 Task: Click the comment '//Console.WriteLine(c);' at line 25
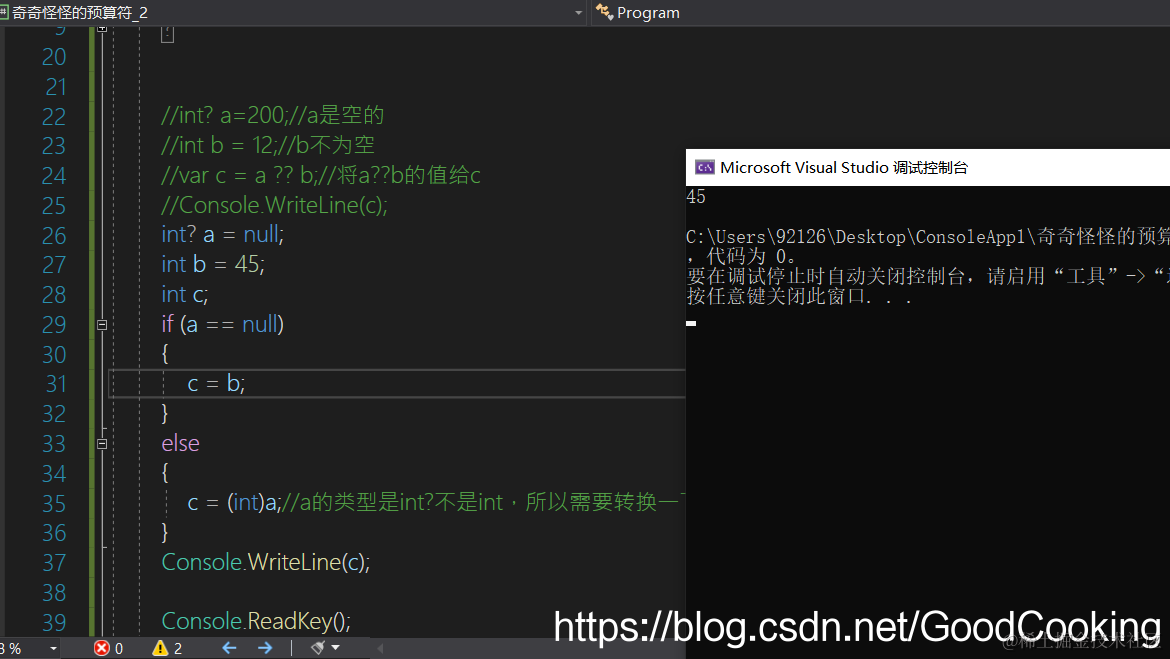275,204
